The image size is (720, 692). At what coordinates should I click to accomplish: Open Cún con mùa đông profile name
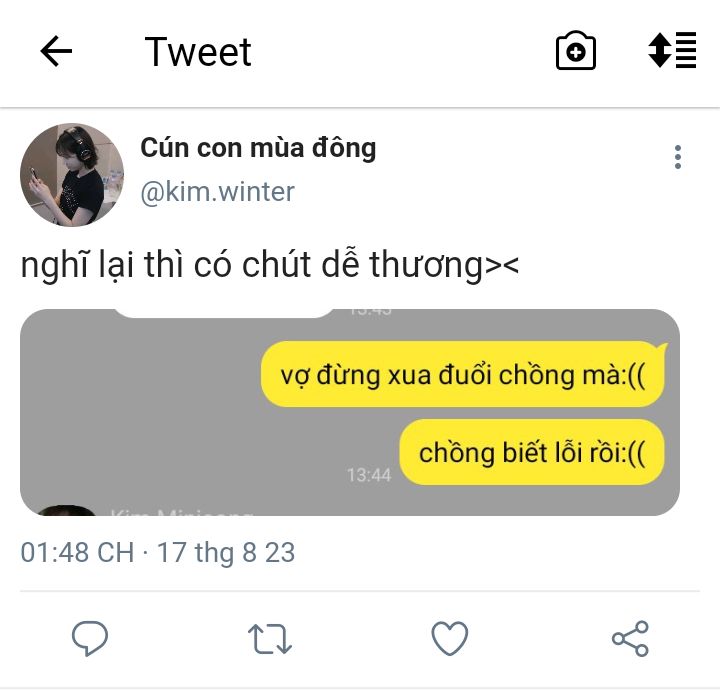258,148
